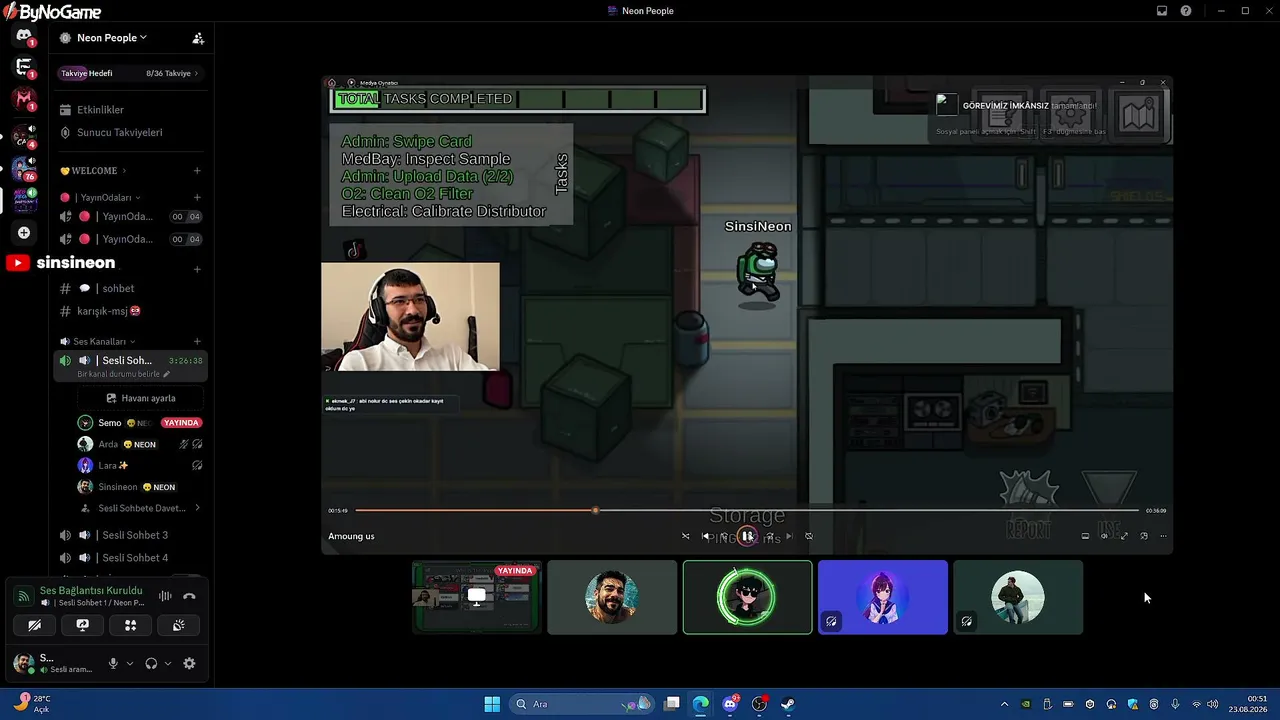Image resolution: width=1280 pixels, height=720 pixels.
Task: Join Sesli Sohbet 4 voice channel
Action: (x=130, y=558)
